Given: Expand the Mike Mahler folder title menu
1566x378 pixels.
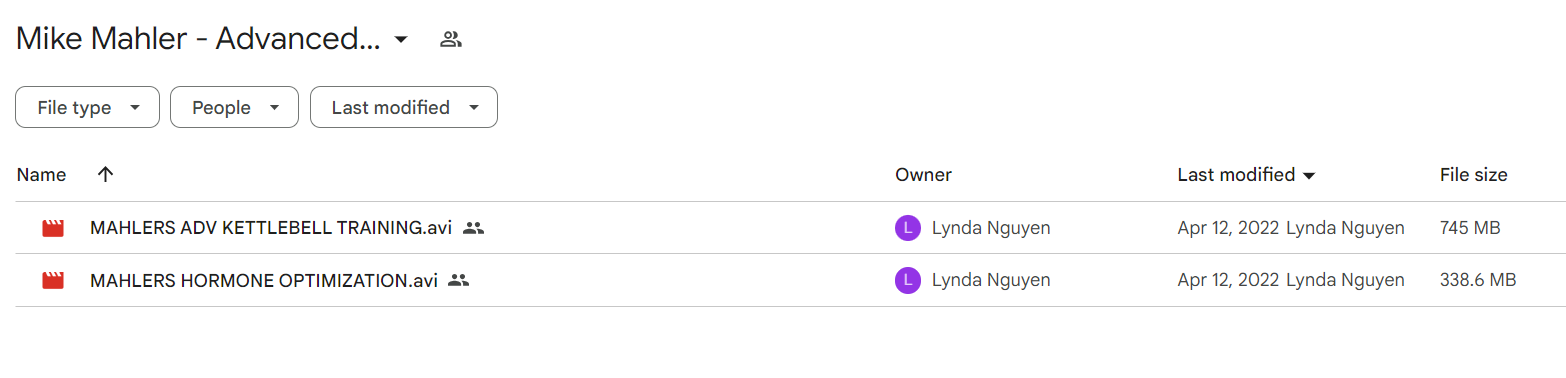Looking at the screenshot, I should tap(401, 40).
